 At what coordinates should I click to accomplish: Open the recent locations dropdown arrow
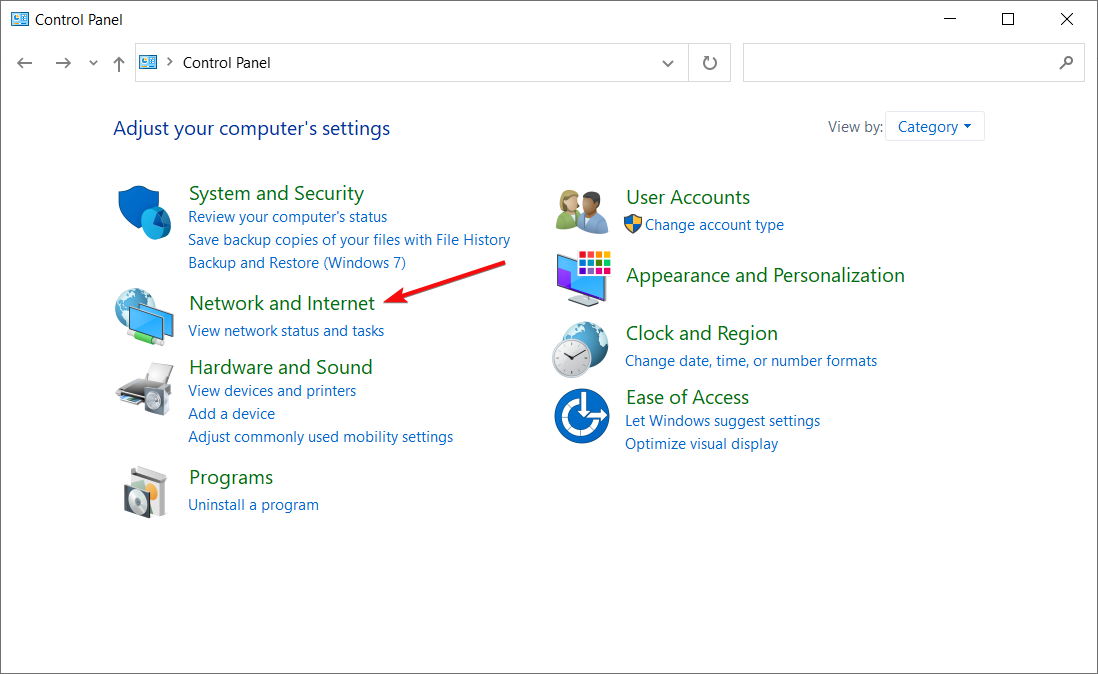(93, 63)
